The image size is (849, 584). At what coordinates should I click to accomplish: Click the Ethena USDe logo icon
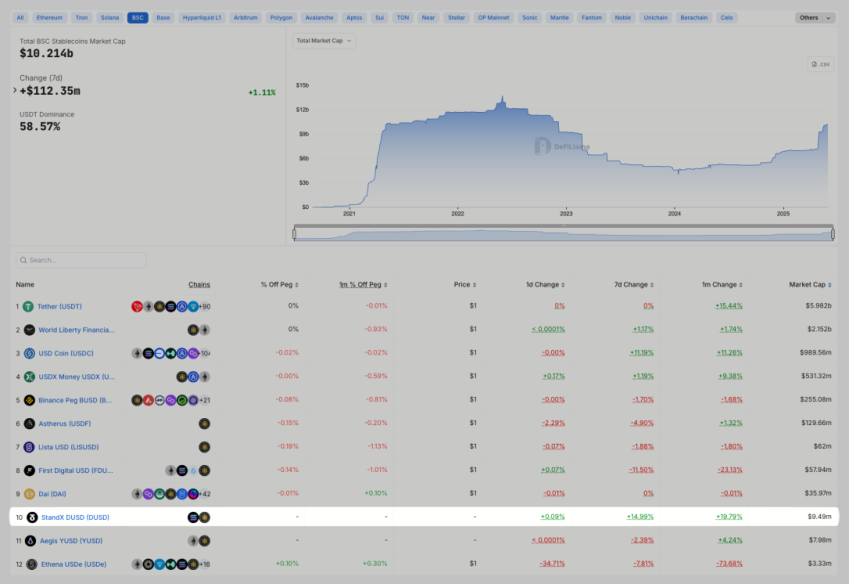(x=32, y=564)
